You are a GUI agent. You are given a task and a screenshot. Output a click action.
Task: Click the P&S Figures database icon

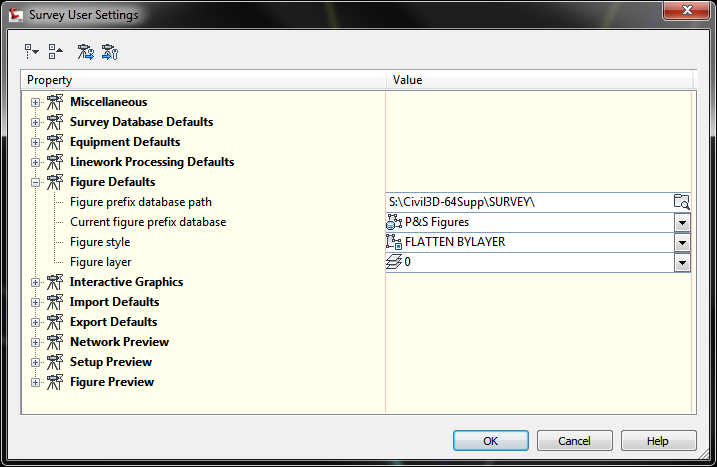[x=394, y=222]
